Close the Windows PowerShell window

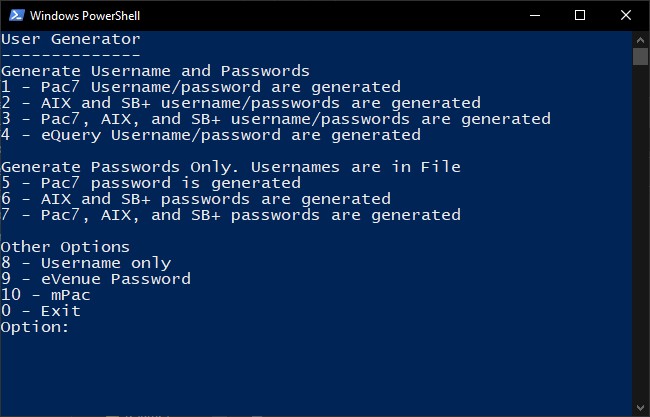click(626, 15)
